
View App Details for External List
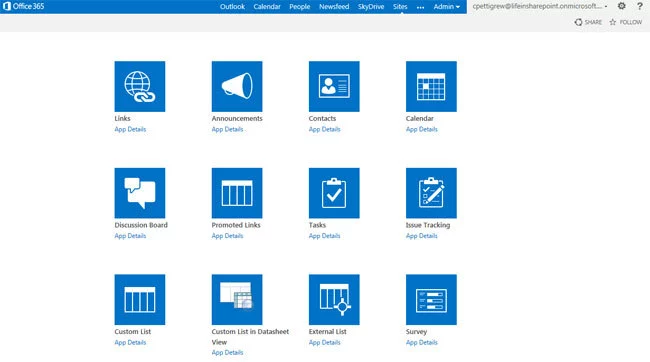click(x=324, y=343)
